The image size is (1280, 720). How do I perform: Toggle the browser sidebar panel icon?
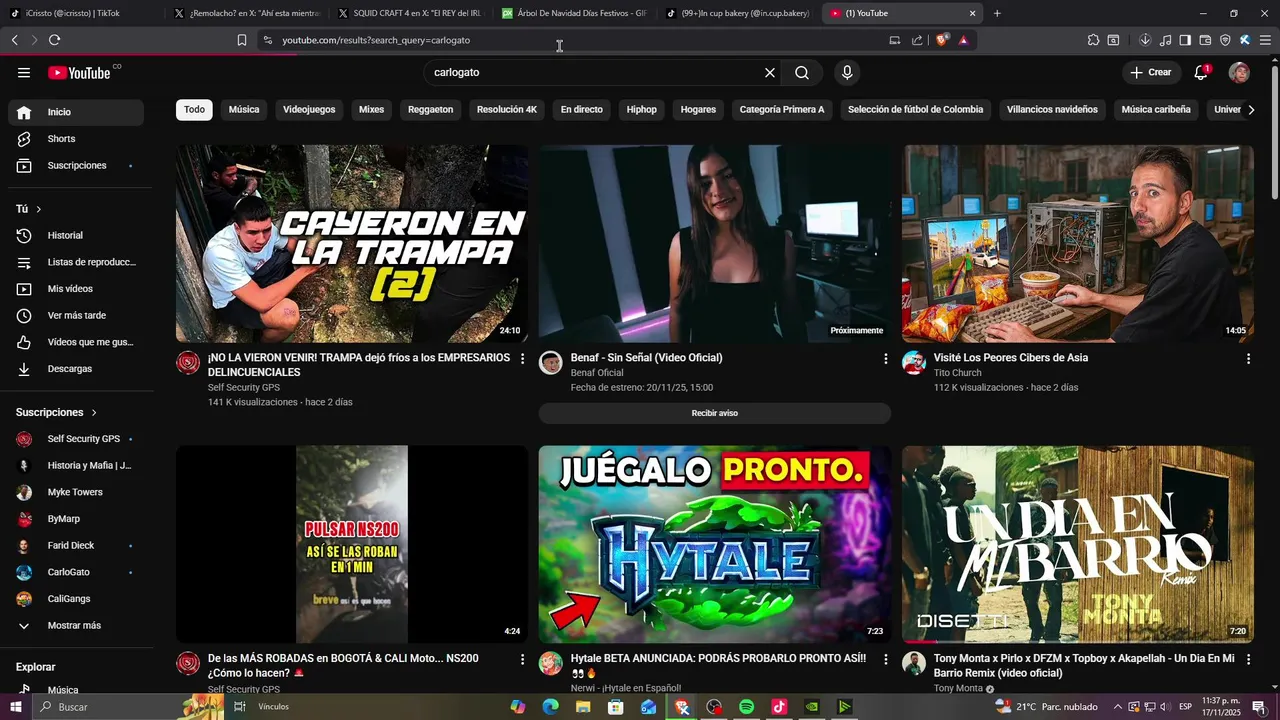pyautogui.click(x=1185, y=40)
